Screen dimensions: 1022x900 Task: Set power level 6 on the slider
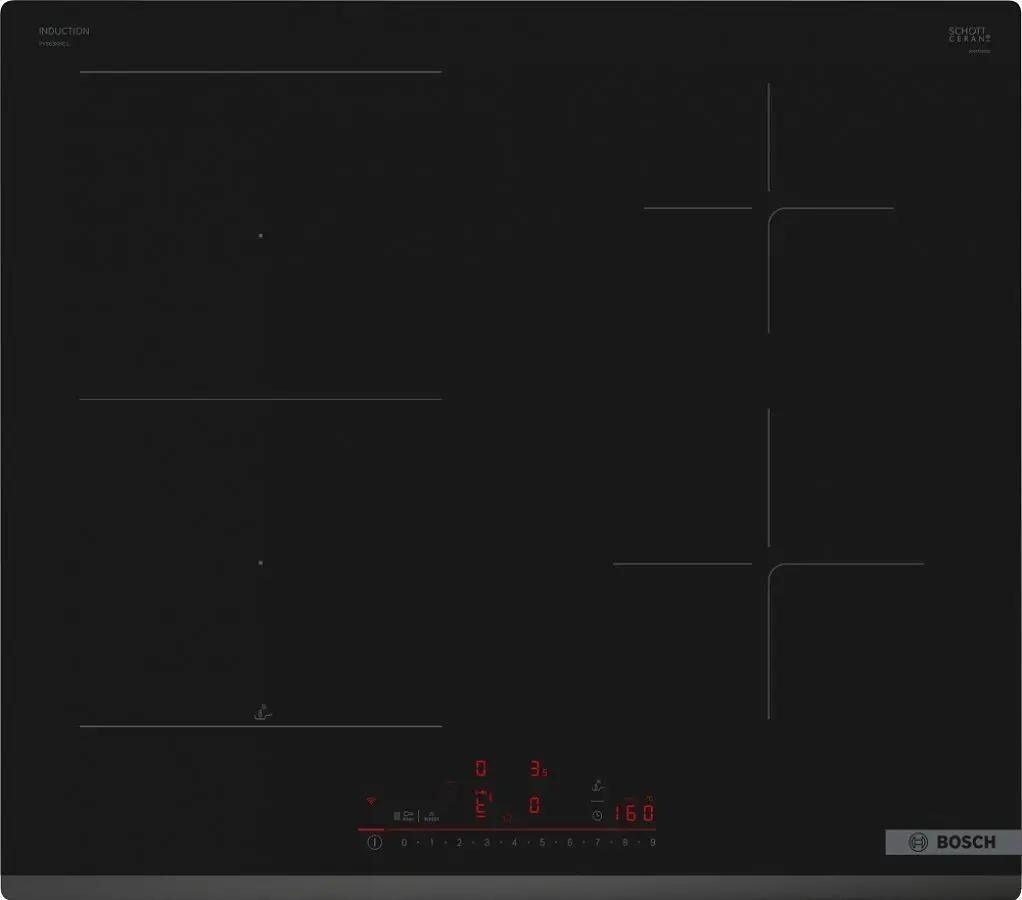[570, 843]
